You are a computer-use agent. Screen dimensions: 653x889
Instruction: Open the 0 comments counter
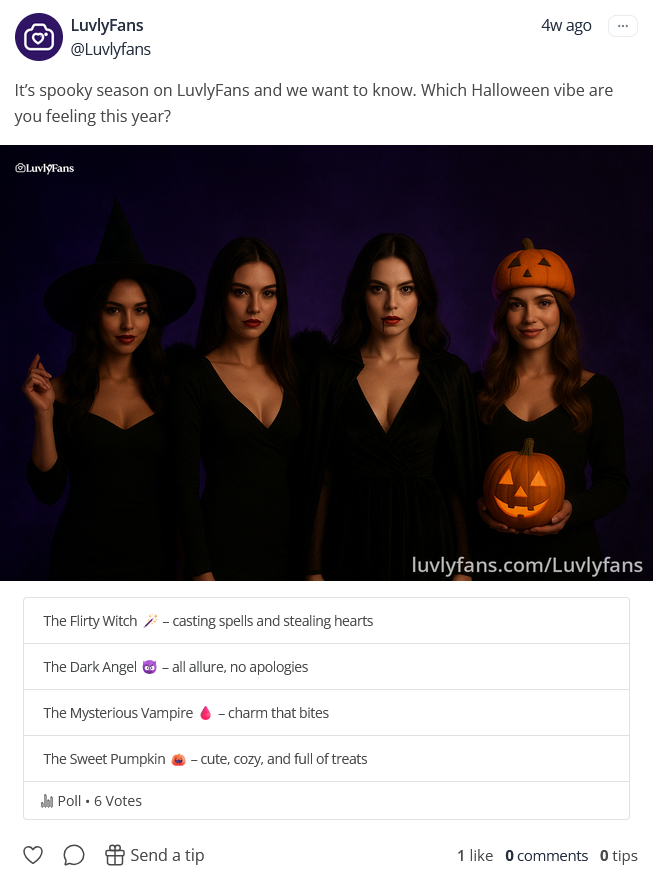pyautogui.click(x=546, y=856)
